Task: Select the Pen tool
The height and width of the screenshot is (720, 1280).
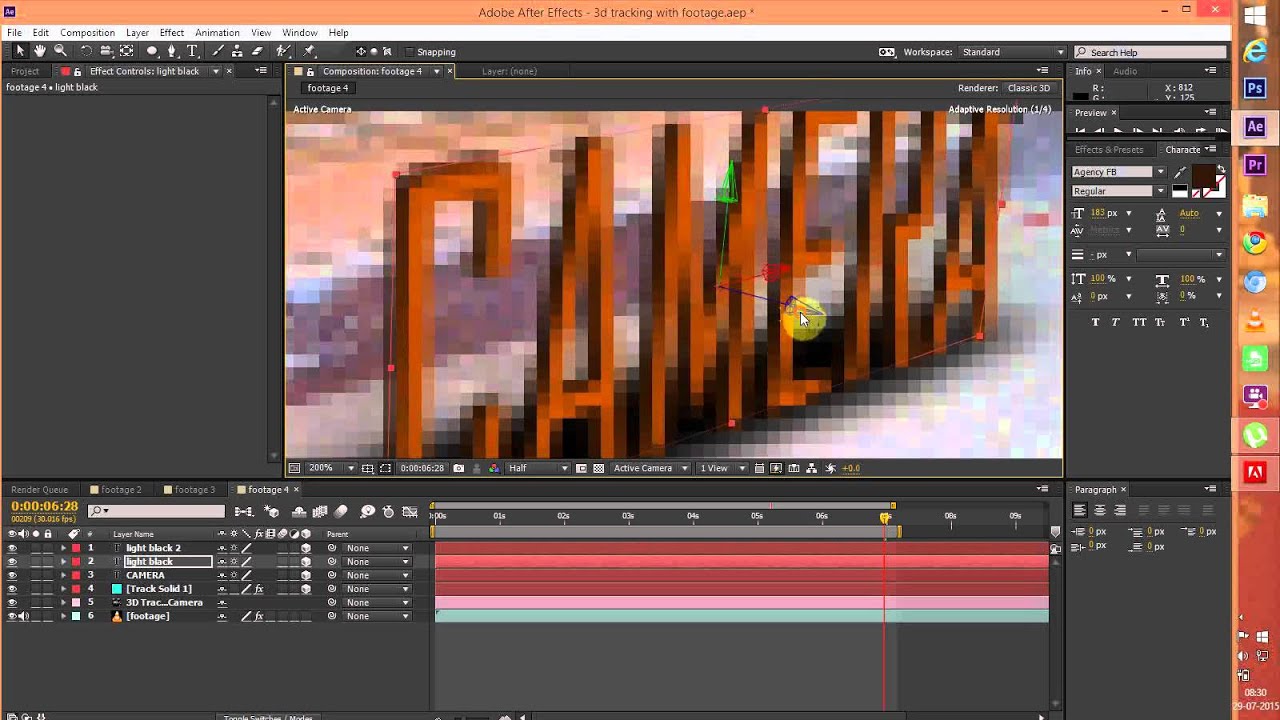Action: pos(172,51)
